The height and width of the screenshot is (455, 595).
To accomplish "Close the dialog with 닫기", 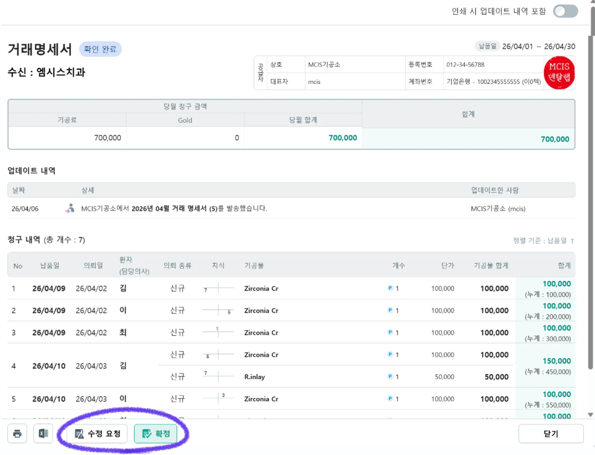I will [x=551, y=433].
